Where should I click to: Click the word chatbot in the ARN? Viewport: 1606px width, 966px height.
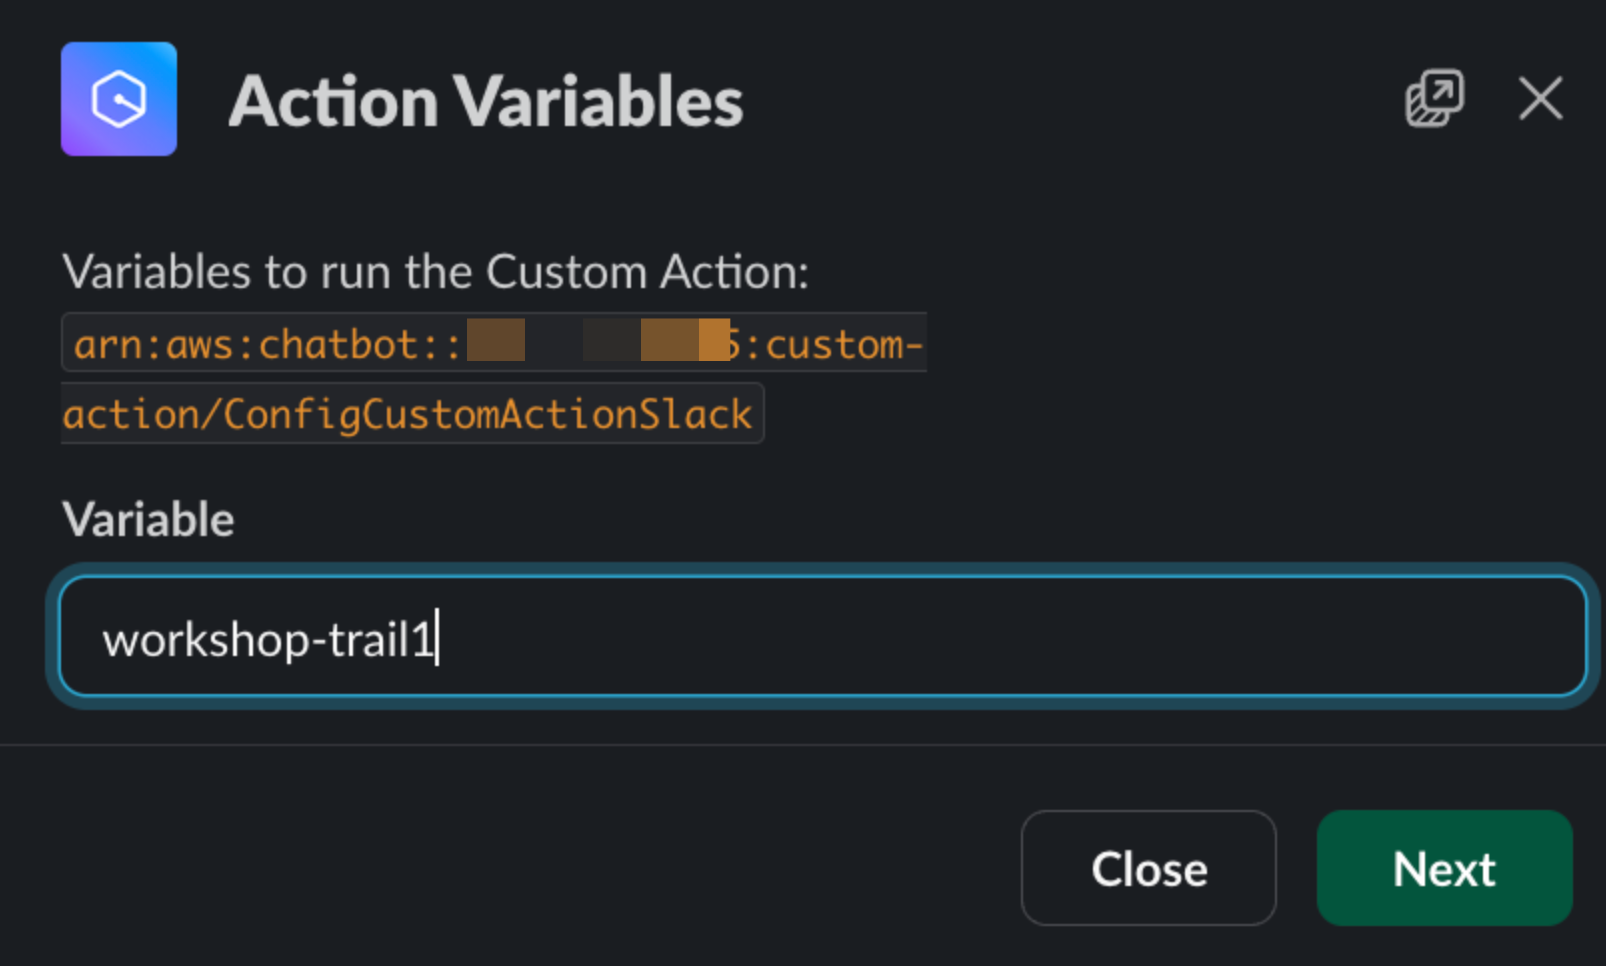click(338, 344)
